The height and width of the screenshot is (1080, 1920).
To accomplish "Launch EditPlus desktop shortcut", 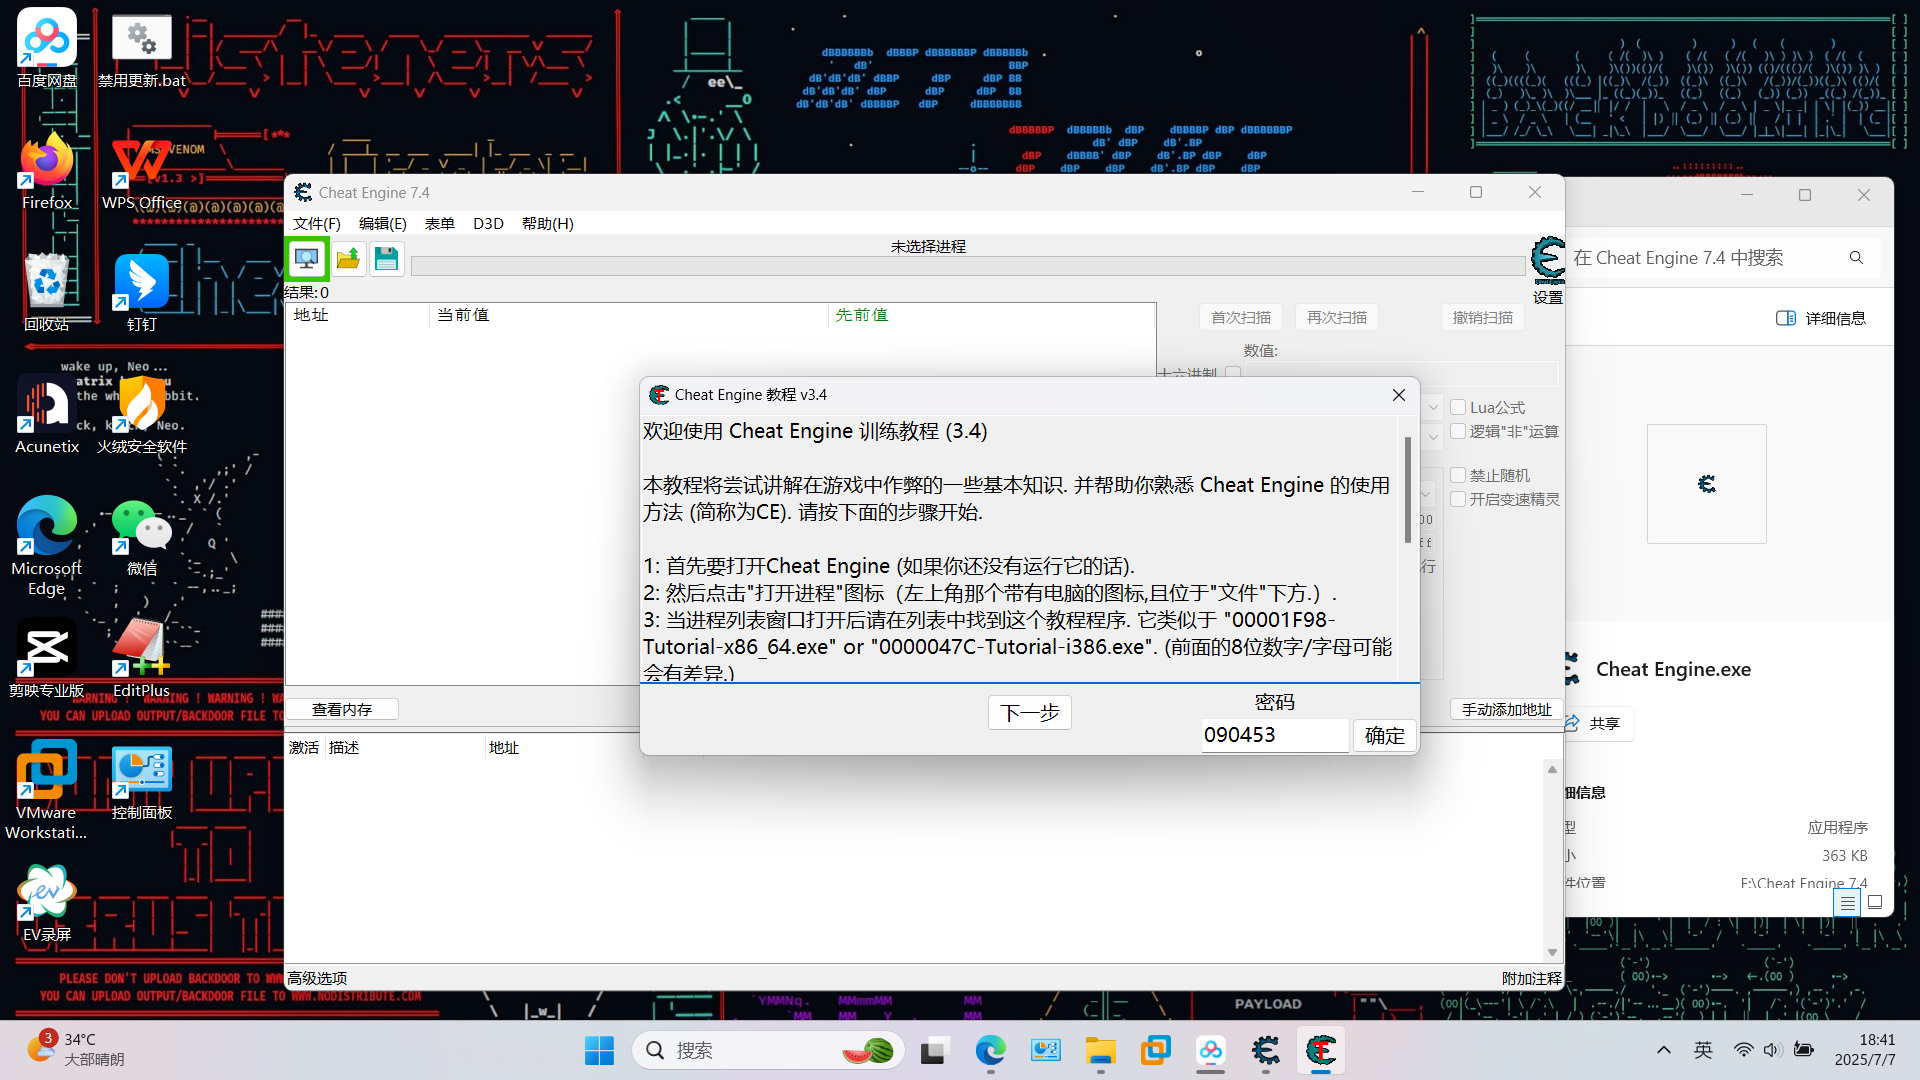I will [x=142, y=658].
